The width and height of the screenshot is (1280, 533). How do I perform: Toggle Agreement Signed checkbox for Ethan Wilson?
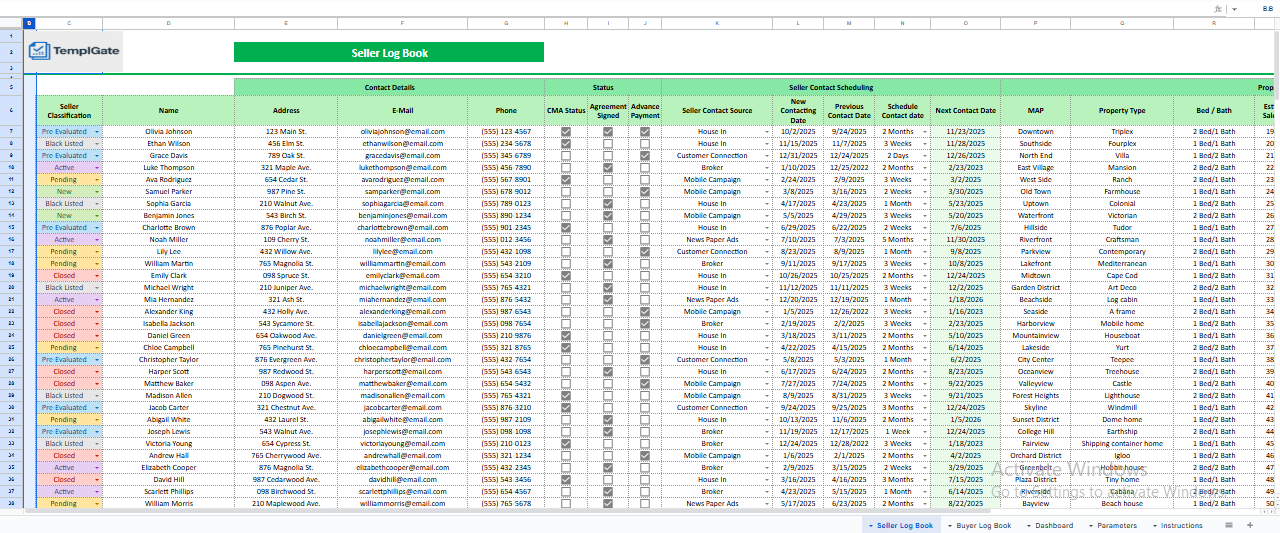point(608,143)
